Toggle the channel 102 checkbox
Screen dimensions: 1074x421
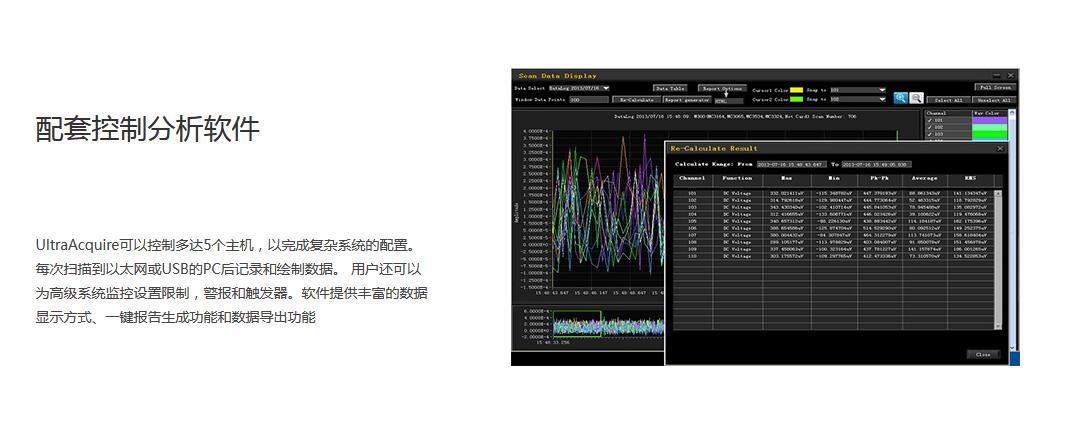(x=929, y=127)
